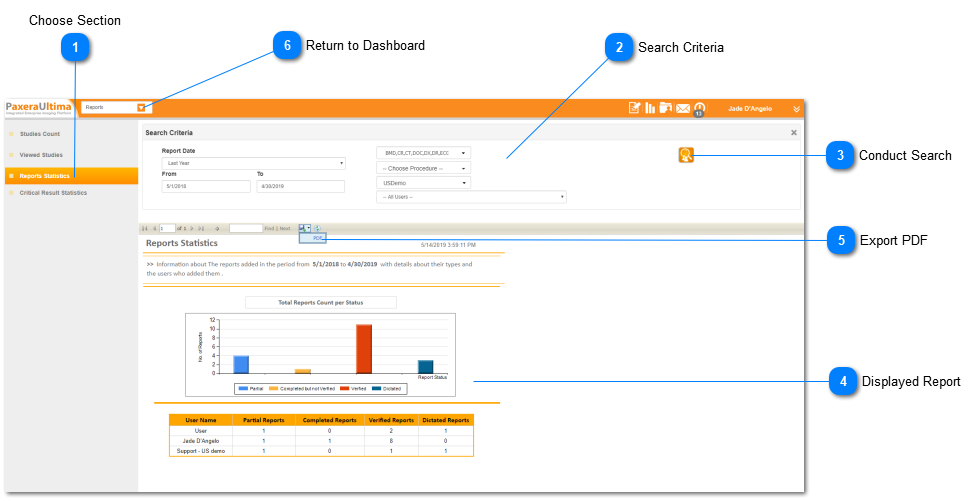Open the report editor notepad icon

[634, 108]
